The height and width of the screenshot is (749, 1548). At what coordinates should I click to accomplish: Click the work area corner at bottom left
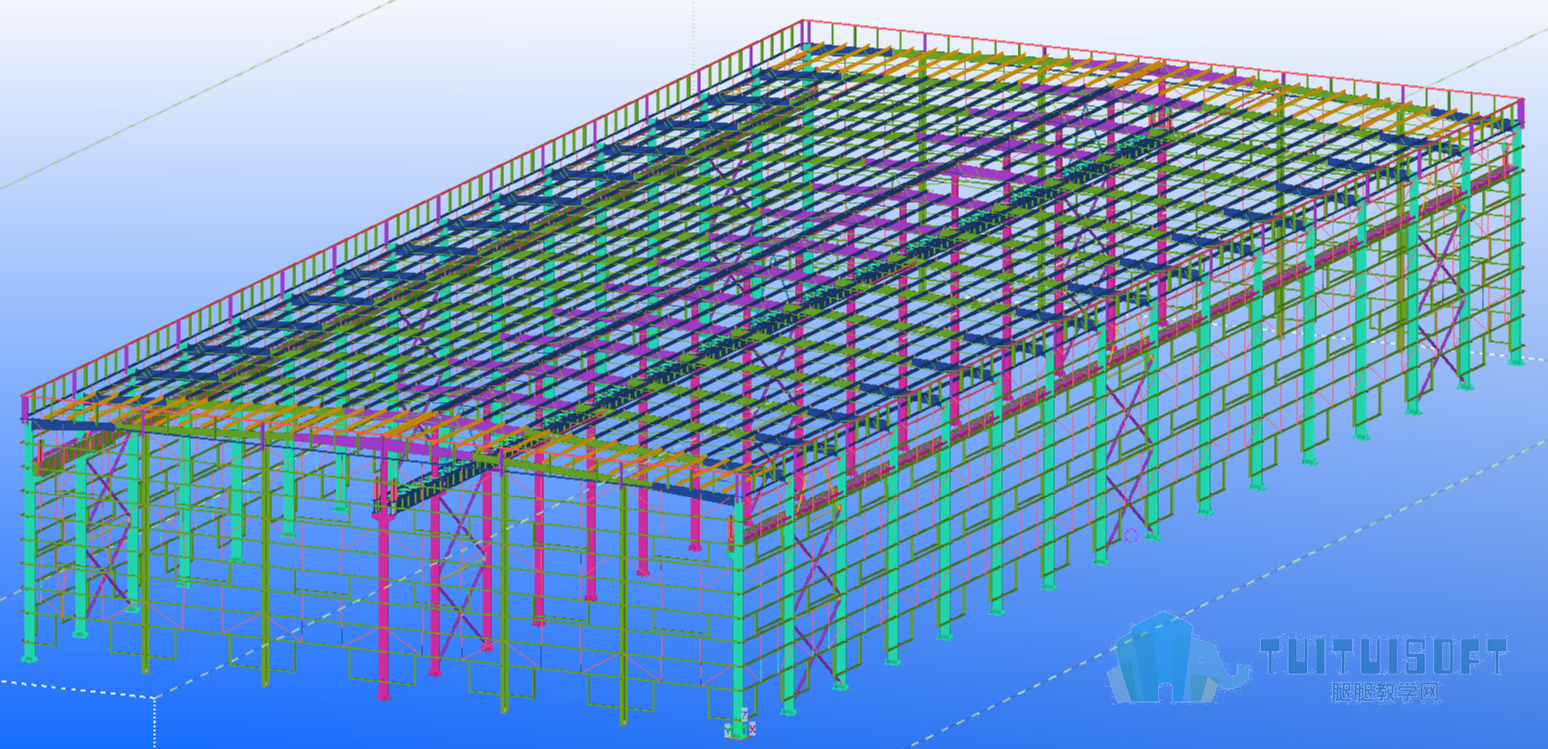(153, 698)
